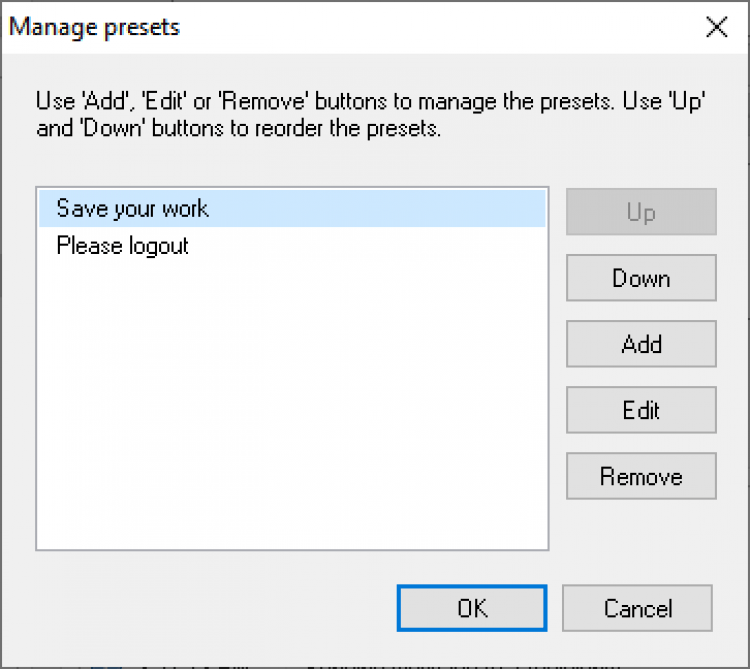The width and height of the screenshot is (750, 669).
Task: Select the 'Save your work' preset
Action: click(x=133, y=209)
